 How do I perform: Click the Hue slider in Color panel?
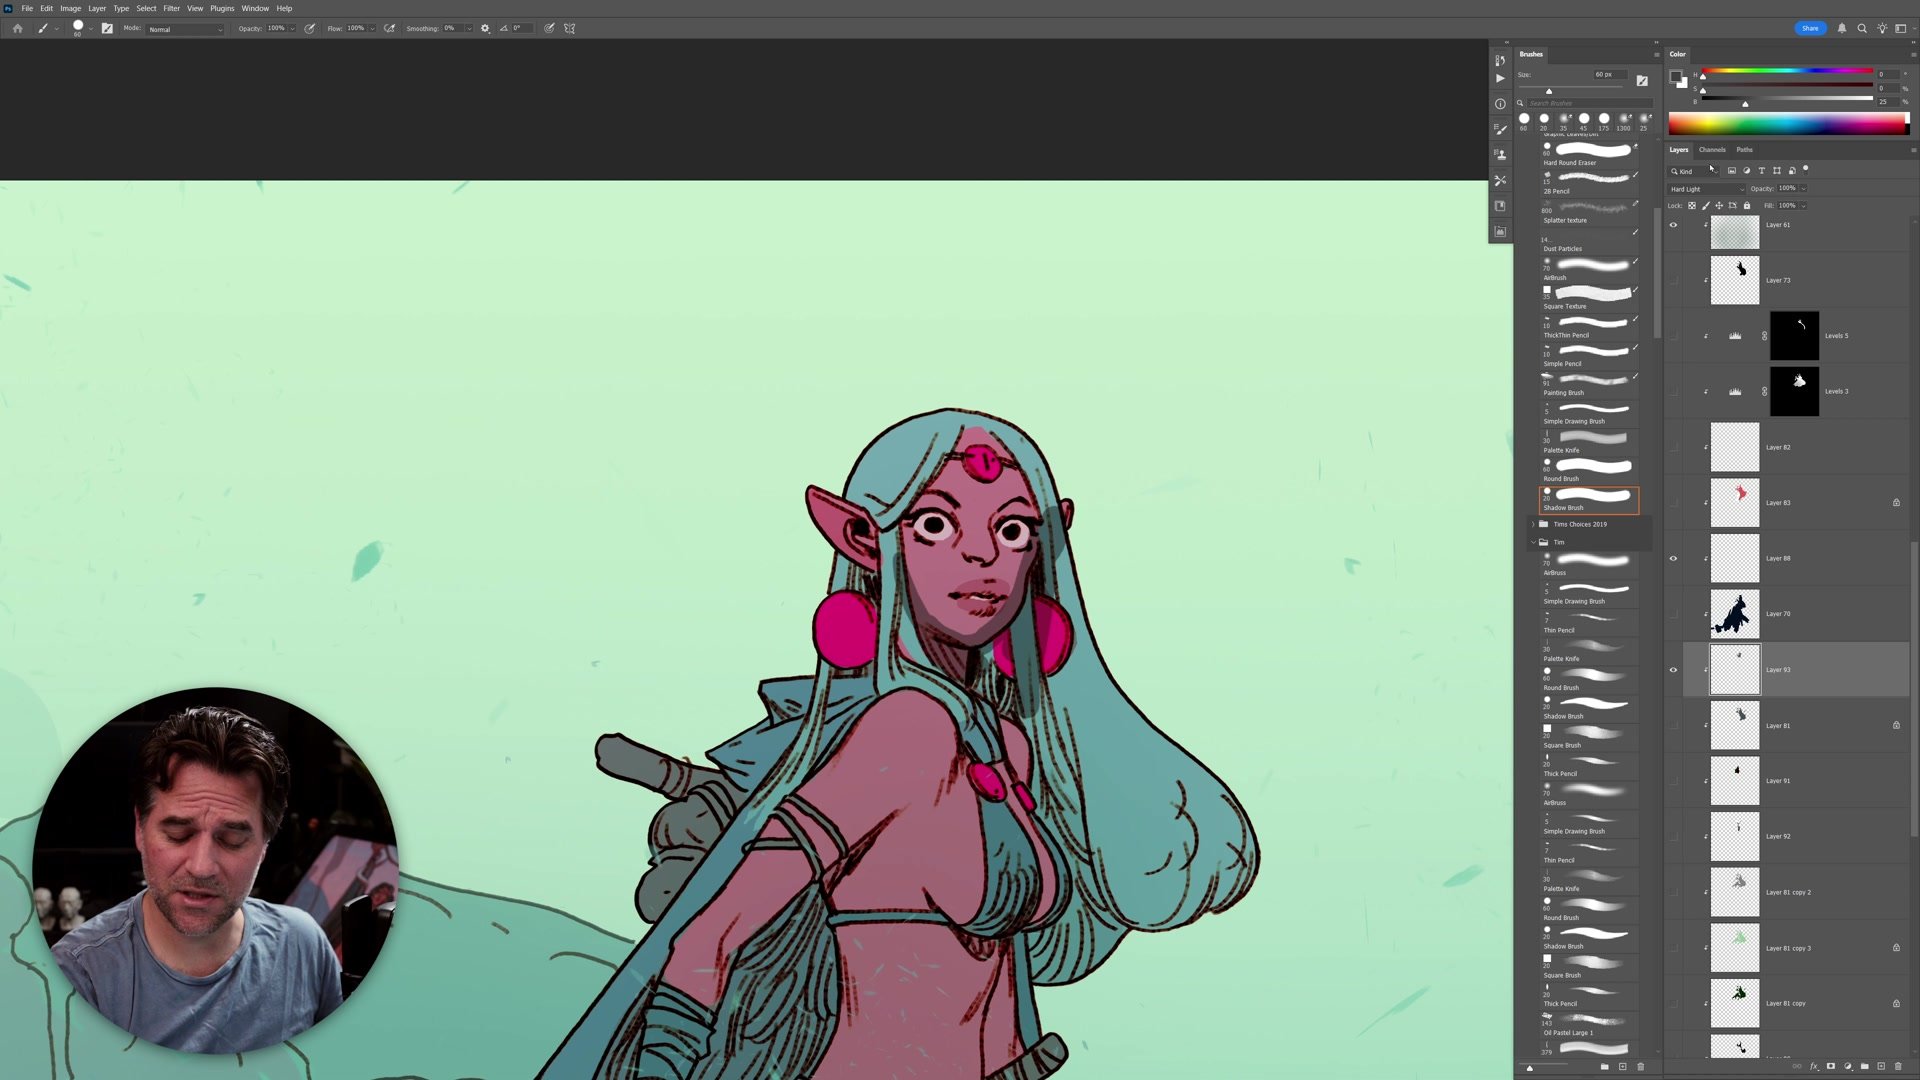[x=1787, y=72]
